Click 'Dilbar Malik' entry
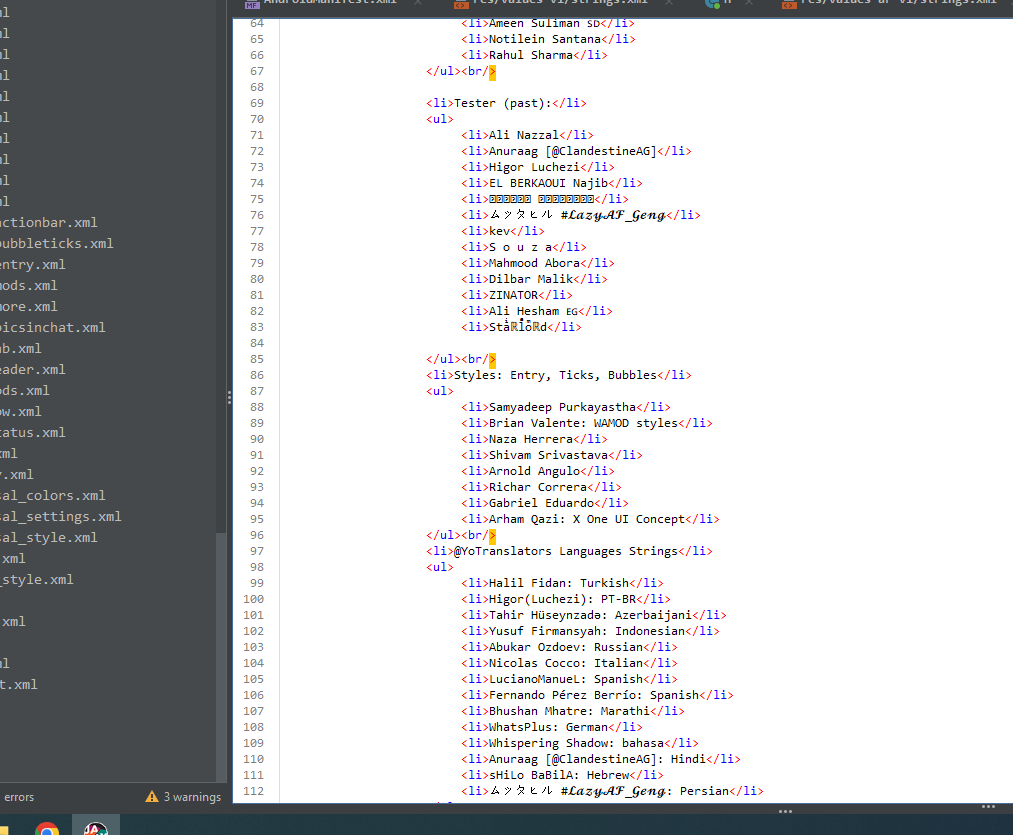Screen dimensions: 1013x835 coord(530,279)
